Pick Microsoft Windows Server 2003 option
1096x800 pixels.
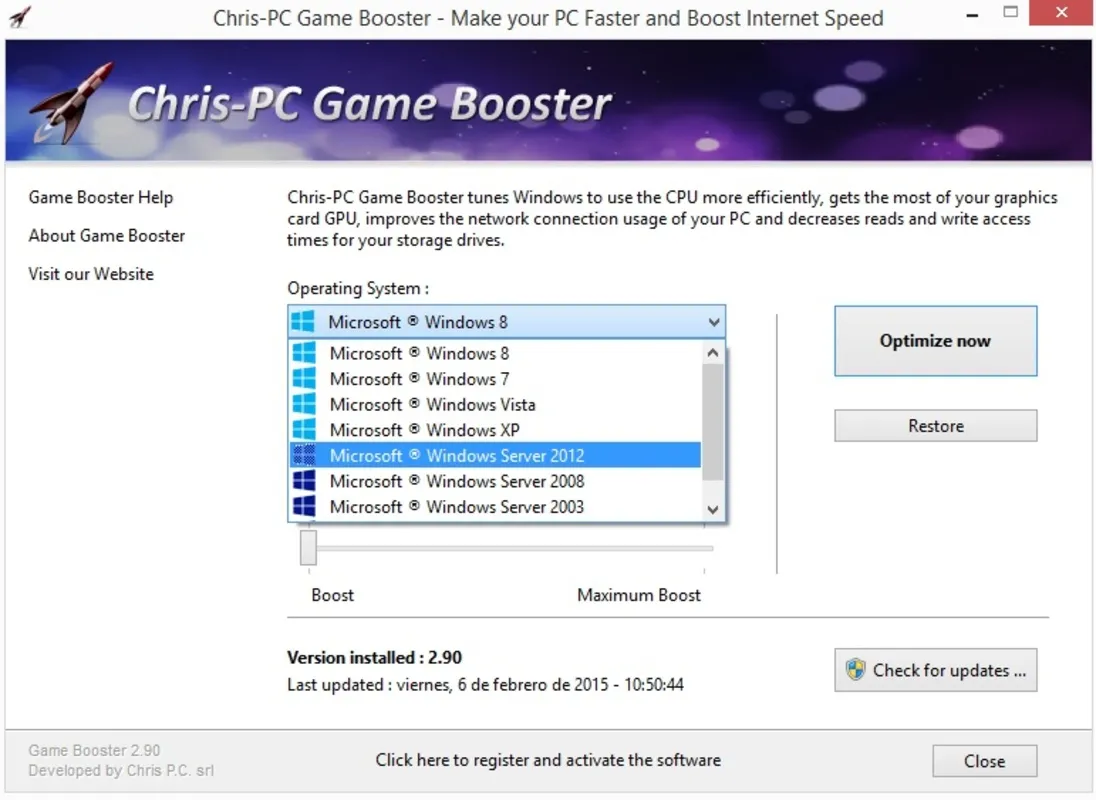tap(495, 507)
